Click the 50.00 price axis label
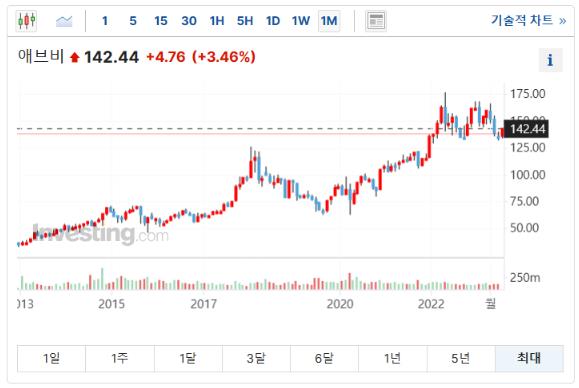 (x=524, y=228)
